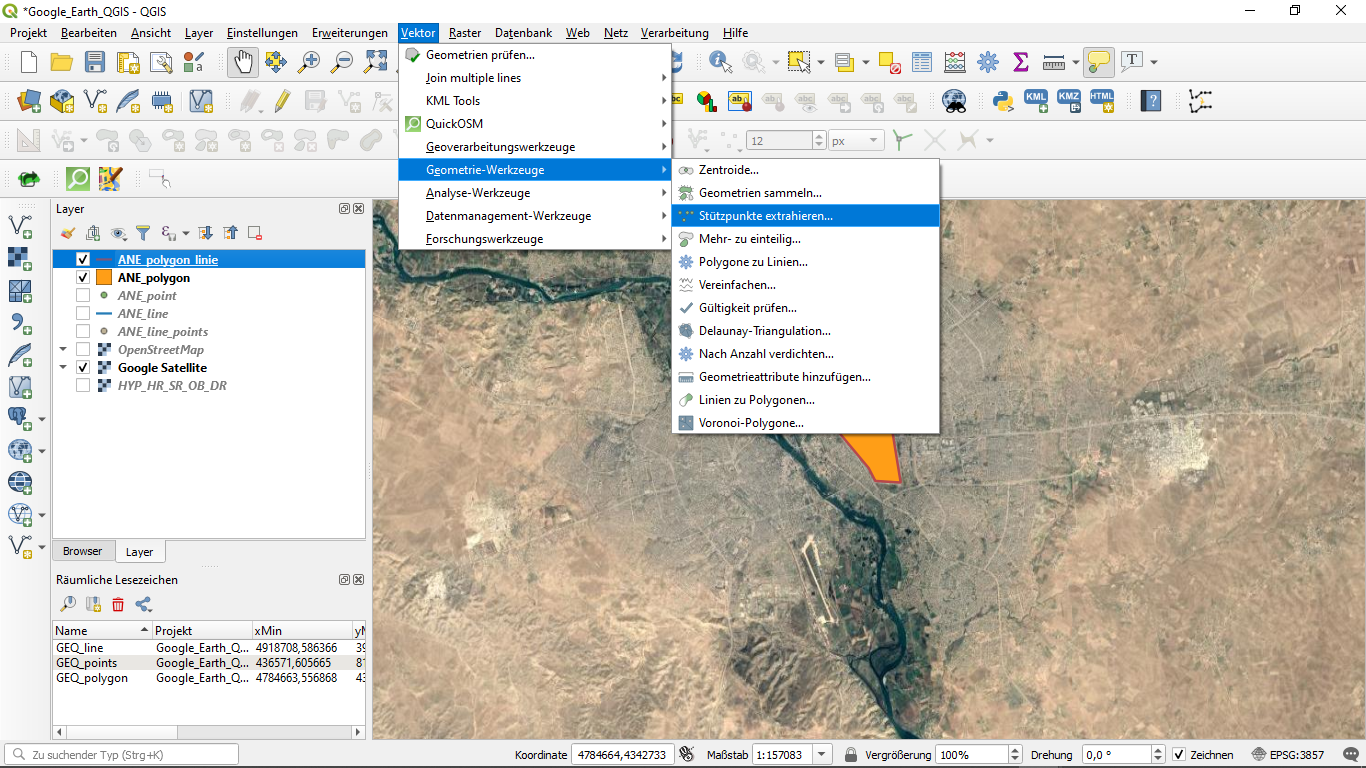Open the Maßstab scale dropdown

click(x=822, y=755)
